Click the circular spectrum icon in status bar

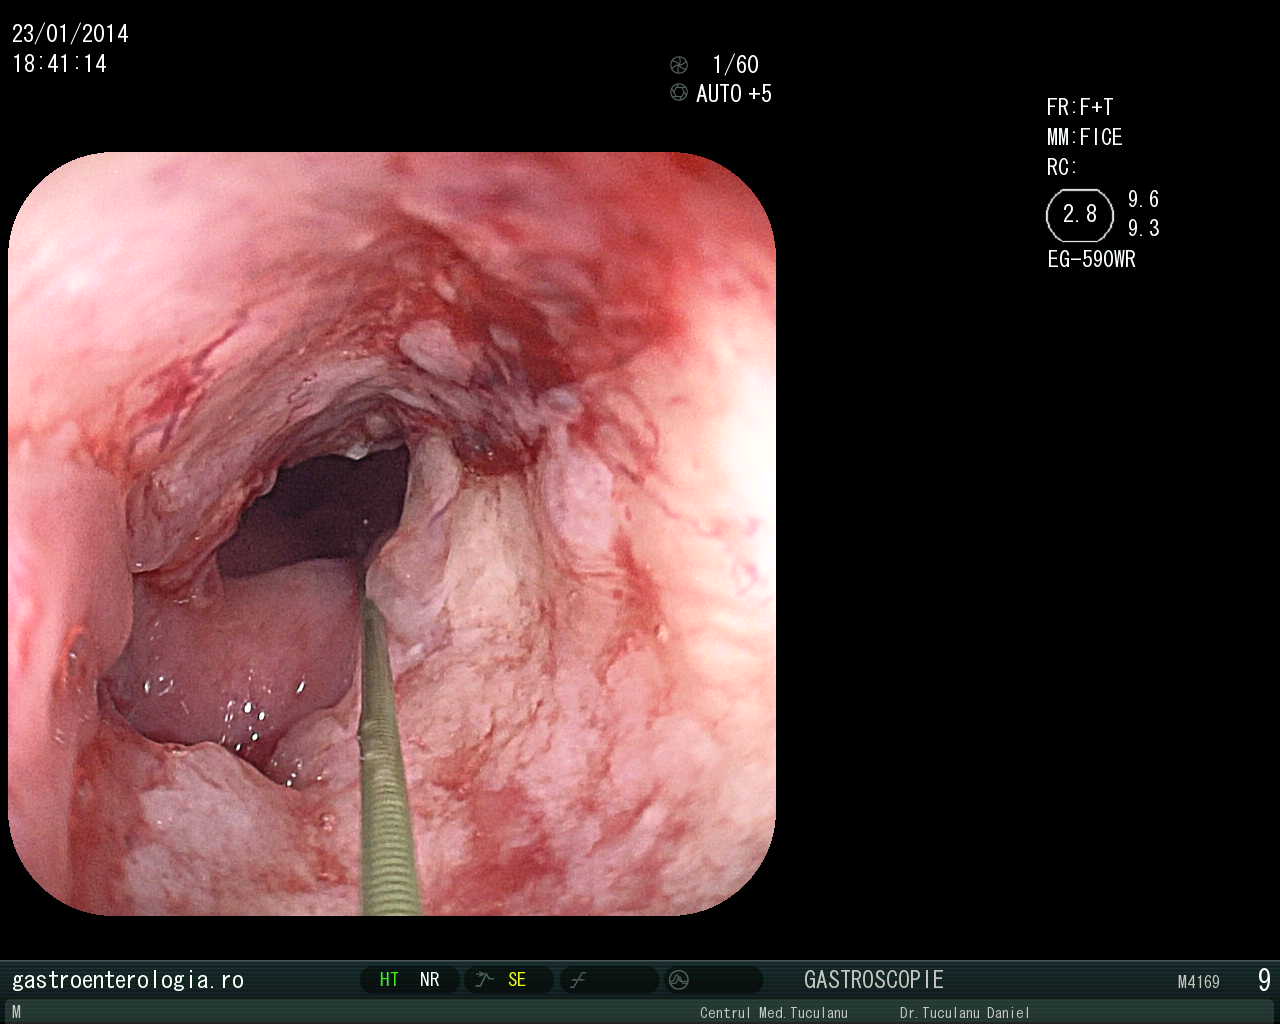point(679,980)
